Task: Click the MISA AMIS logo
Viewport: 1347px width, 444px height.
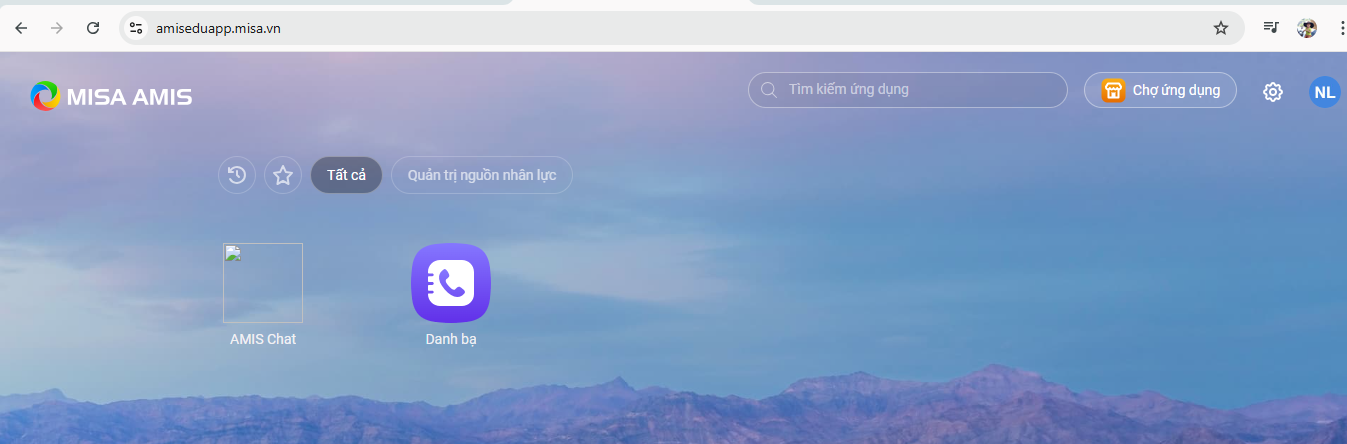Action: point(111,96)
